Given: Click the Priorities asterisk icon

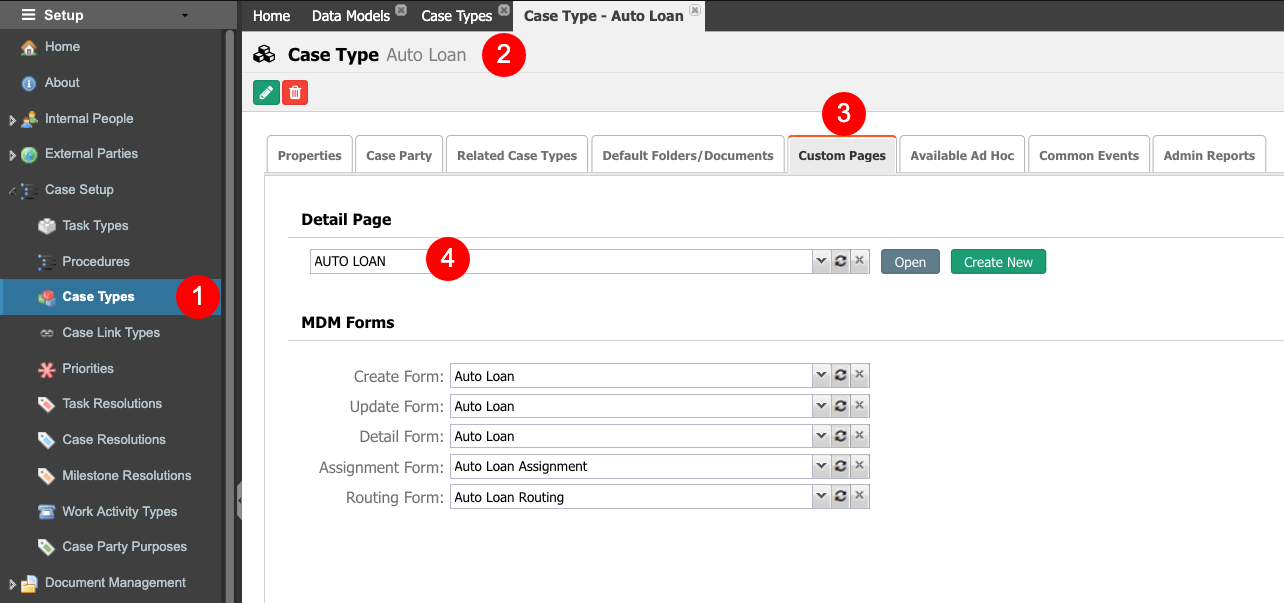Looking at the screenshot, I should (x=46, y=369).
